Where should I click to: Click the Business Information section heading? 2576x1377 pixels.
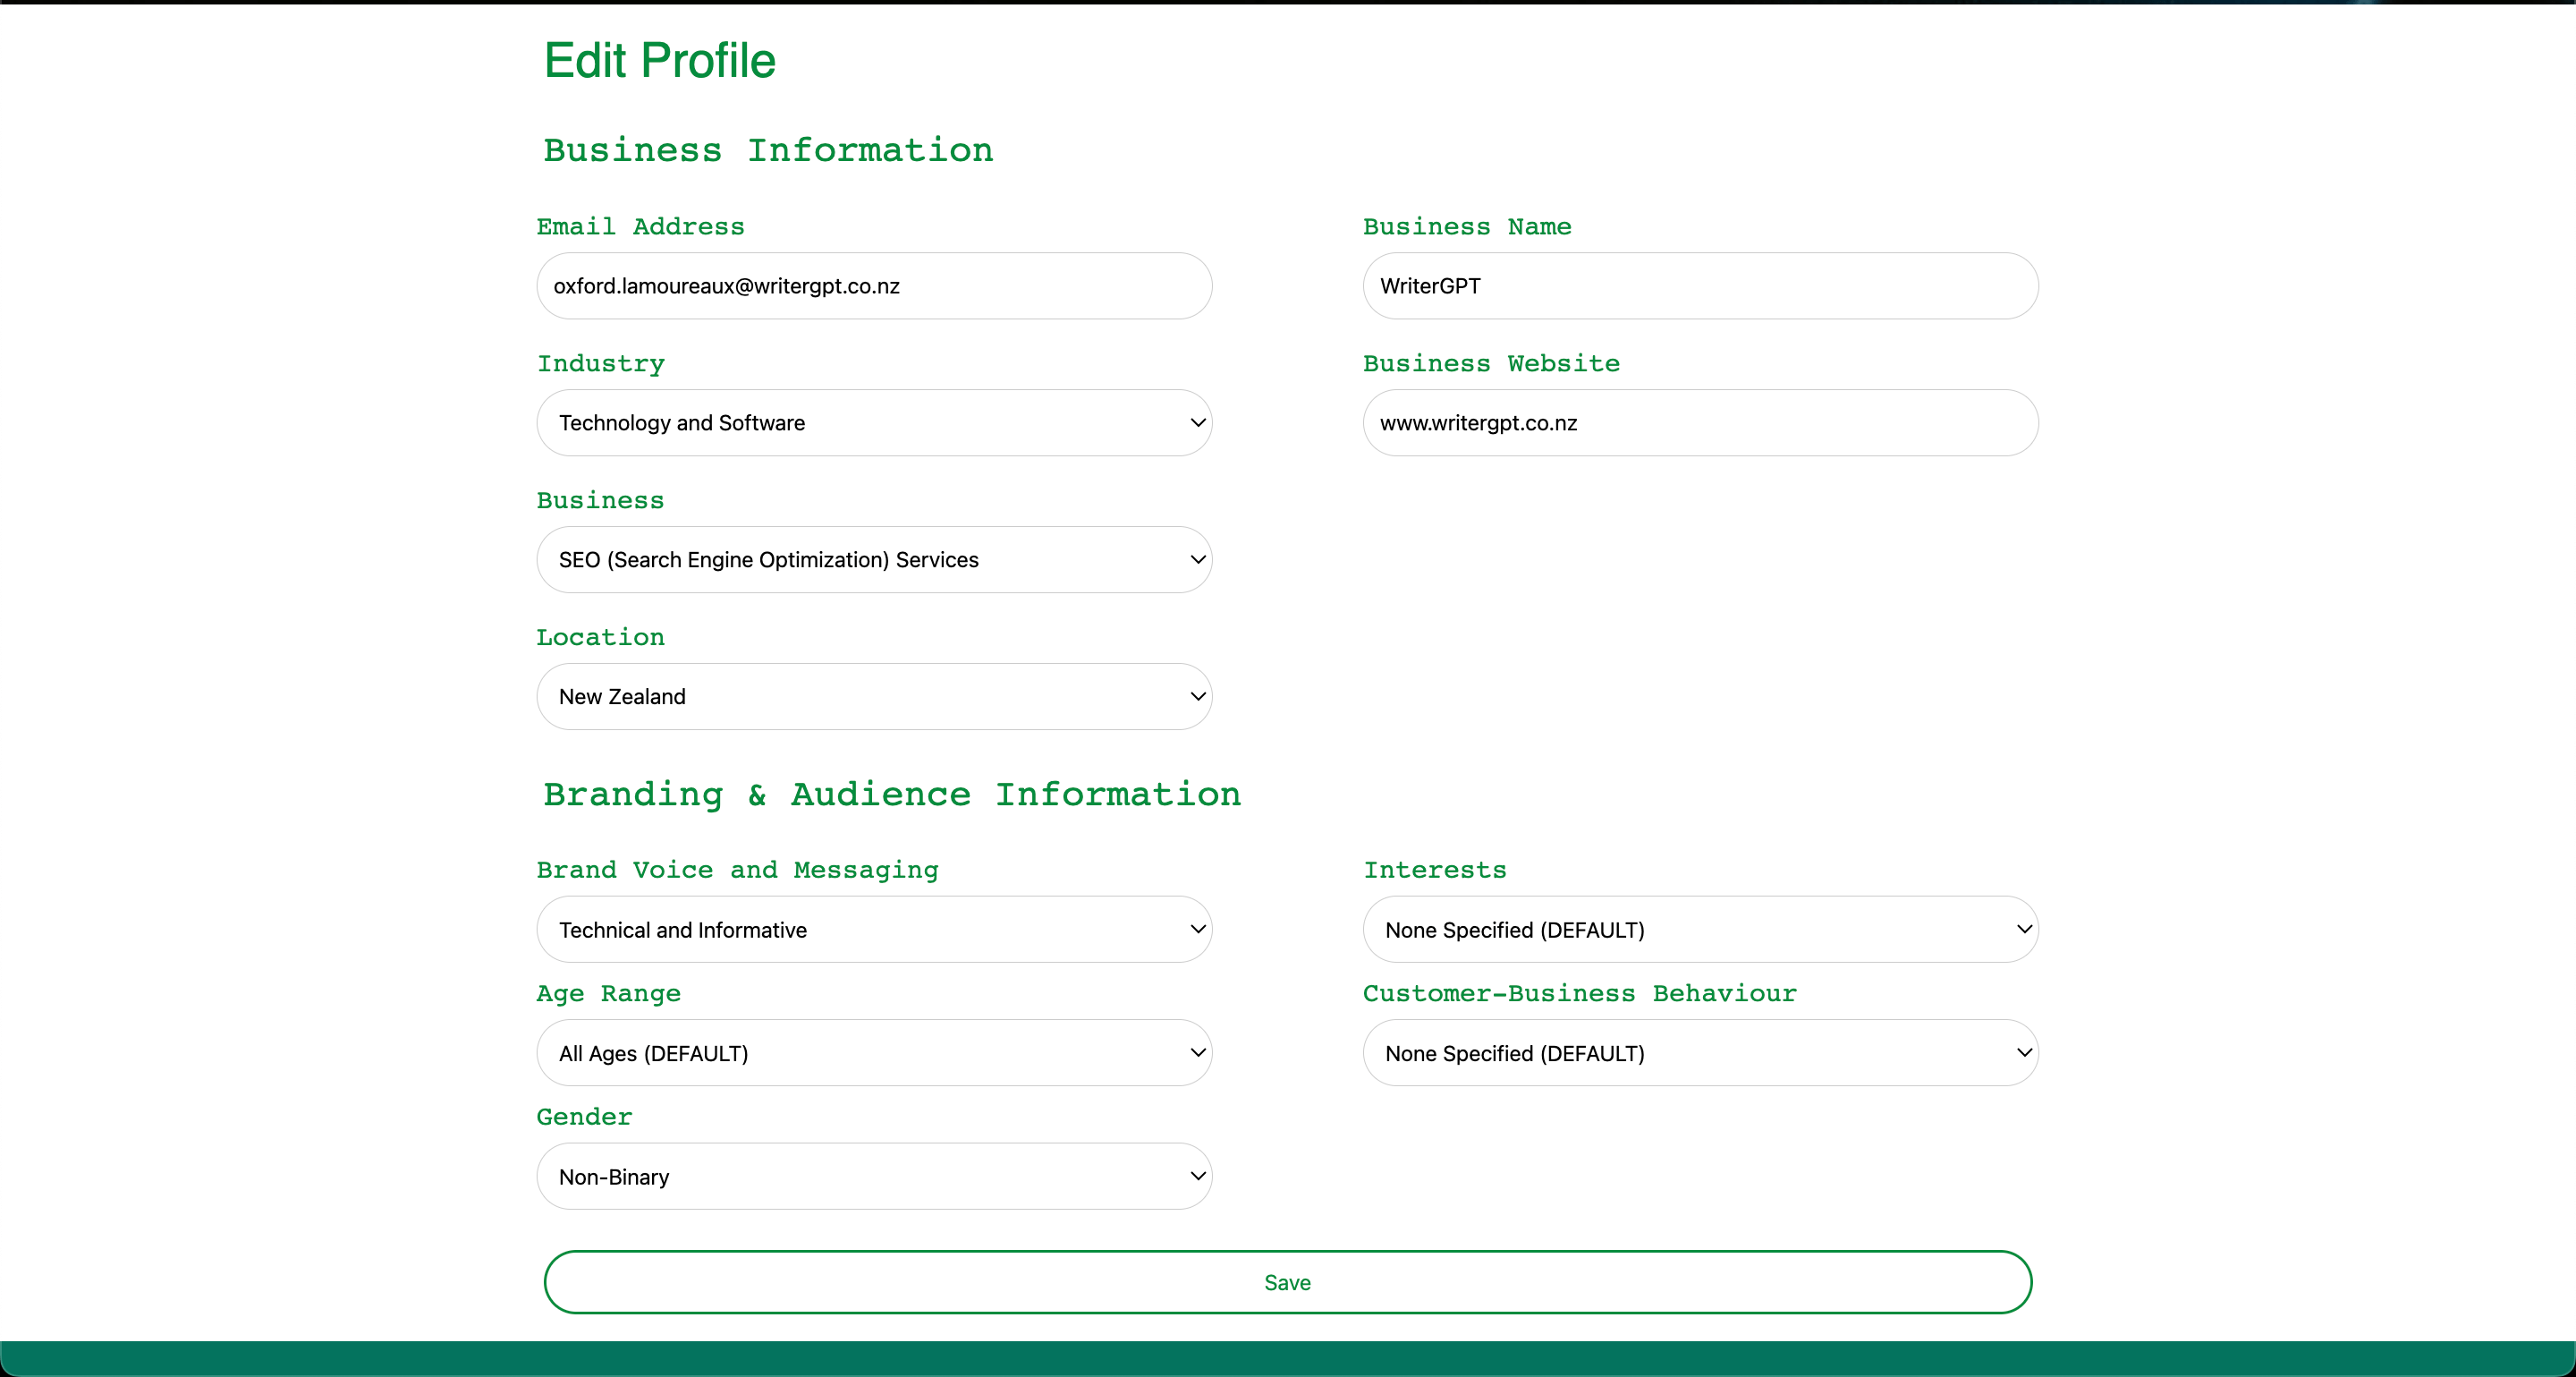pos(768,150)
